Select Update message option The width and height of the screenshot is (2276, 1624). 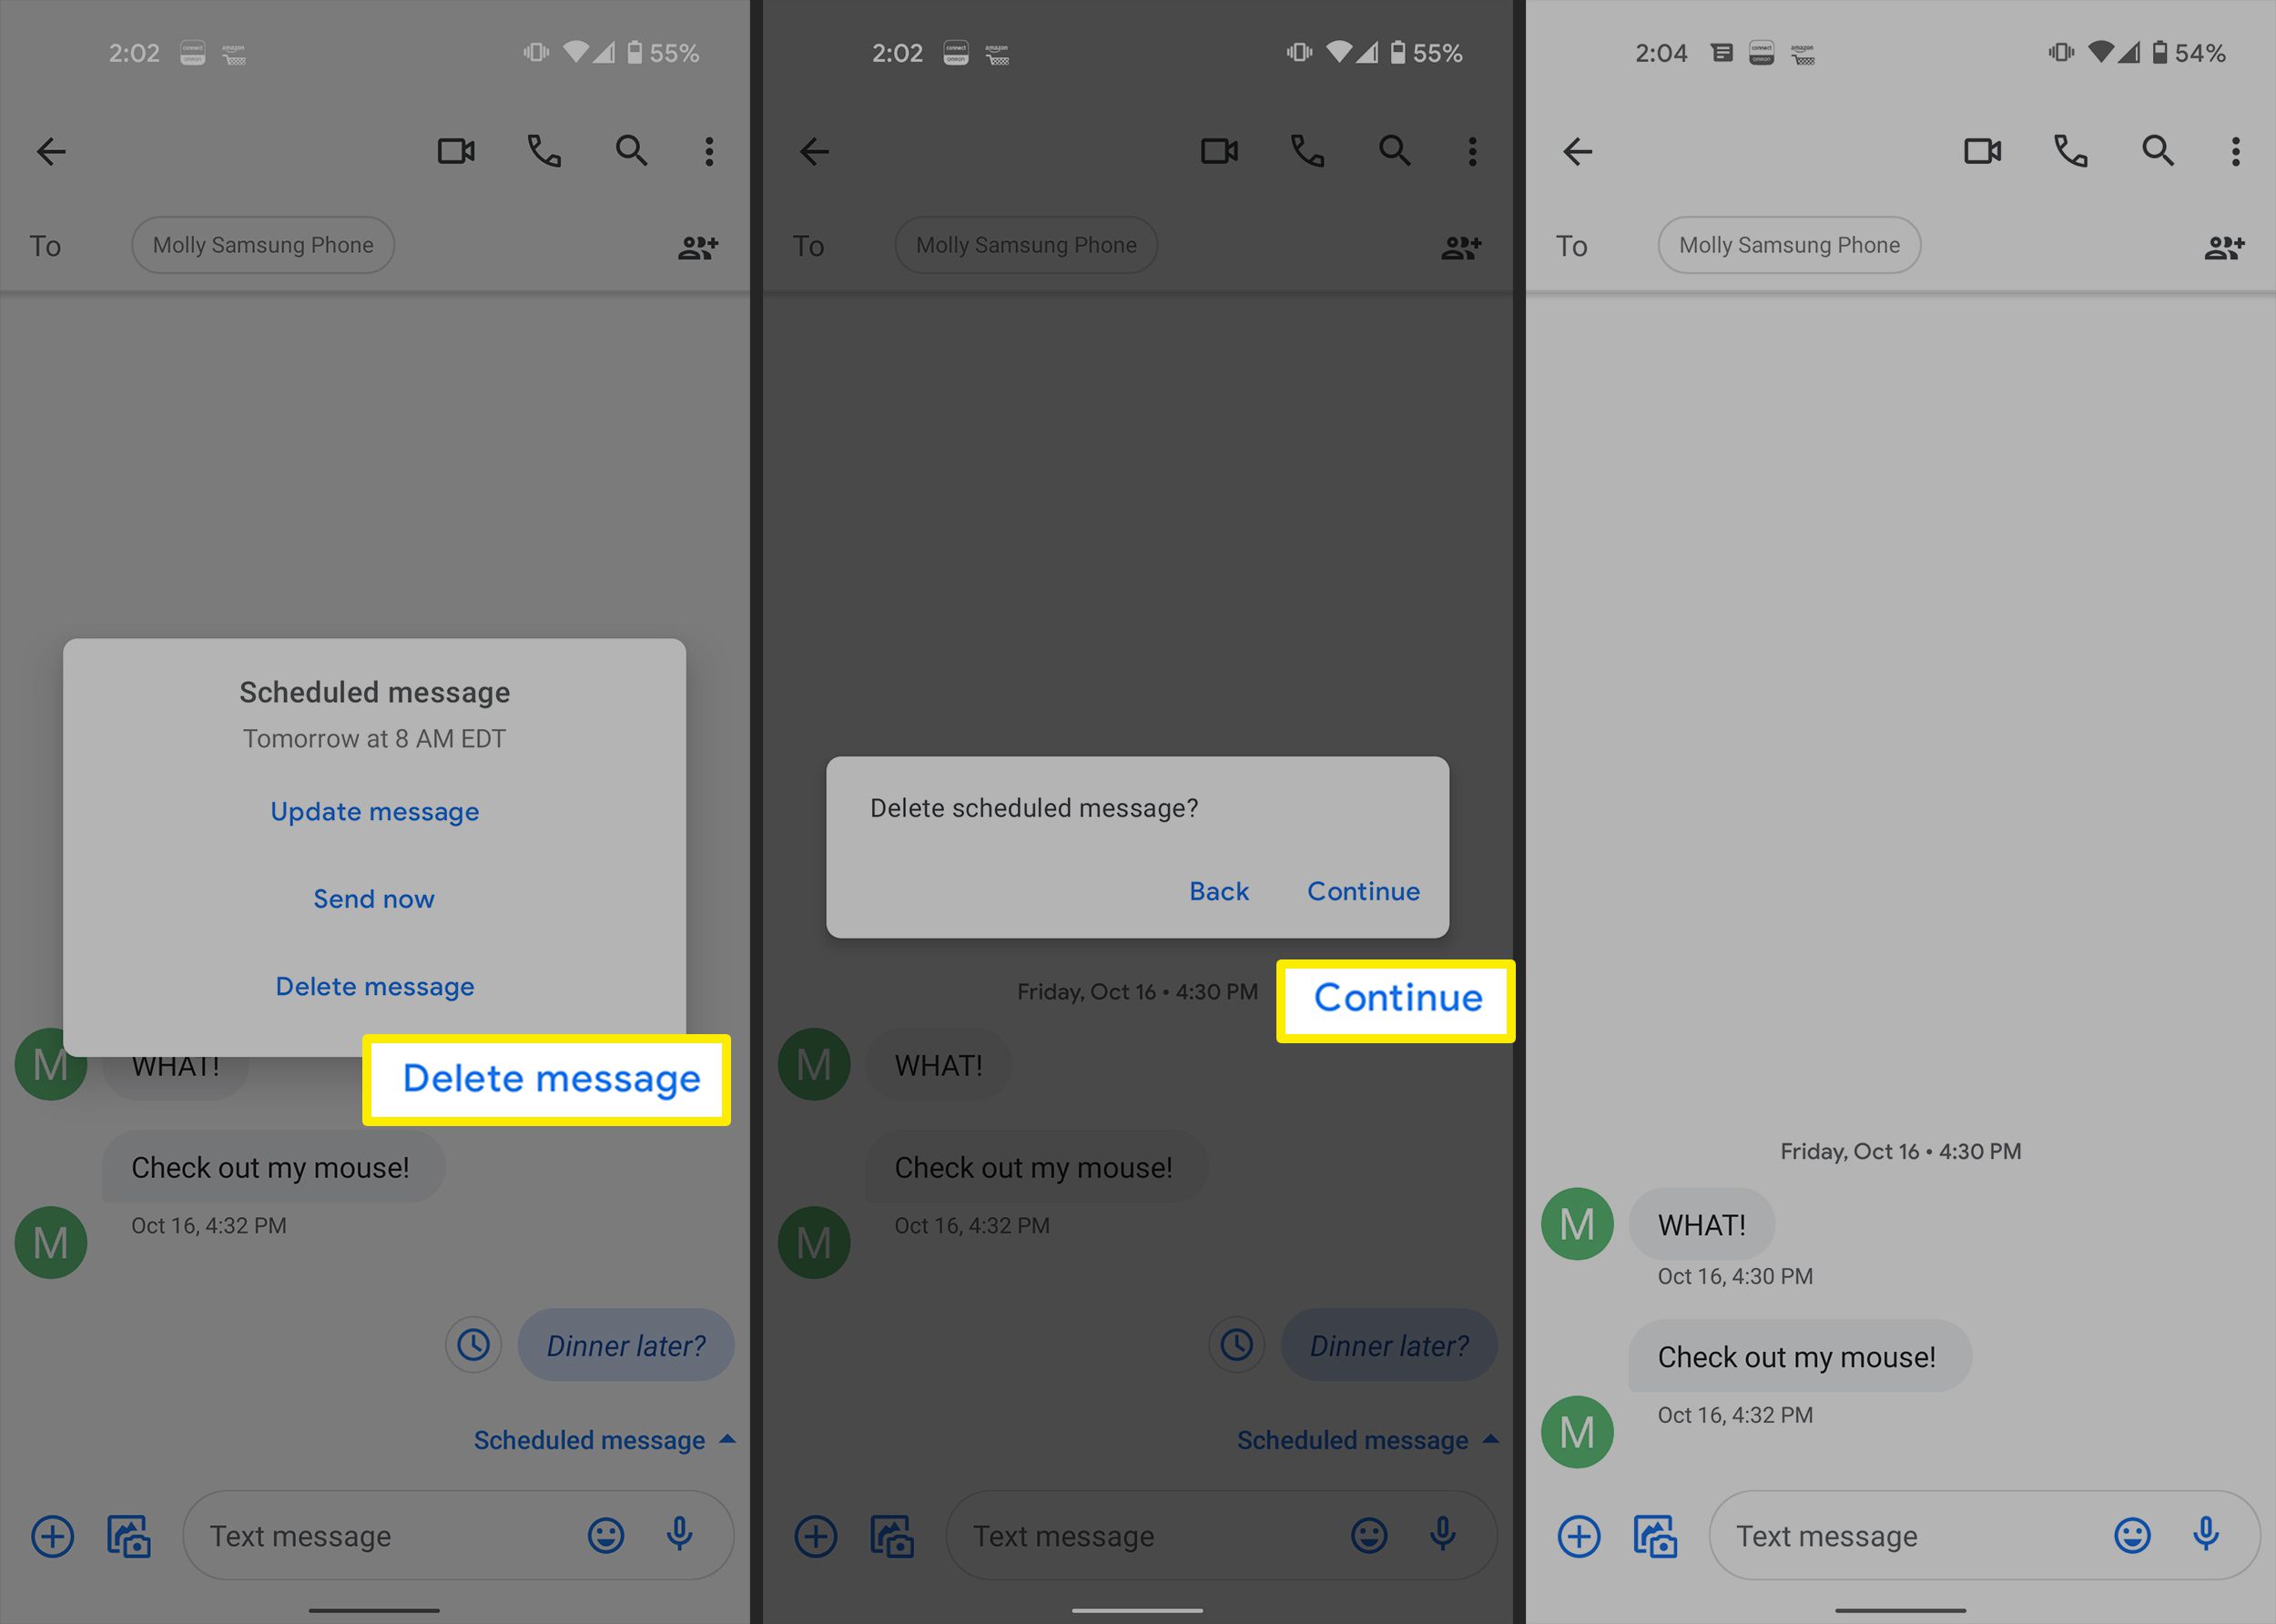tap(374, 810)
